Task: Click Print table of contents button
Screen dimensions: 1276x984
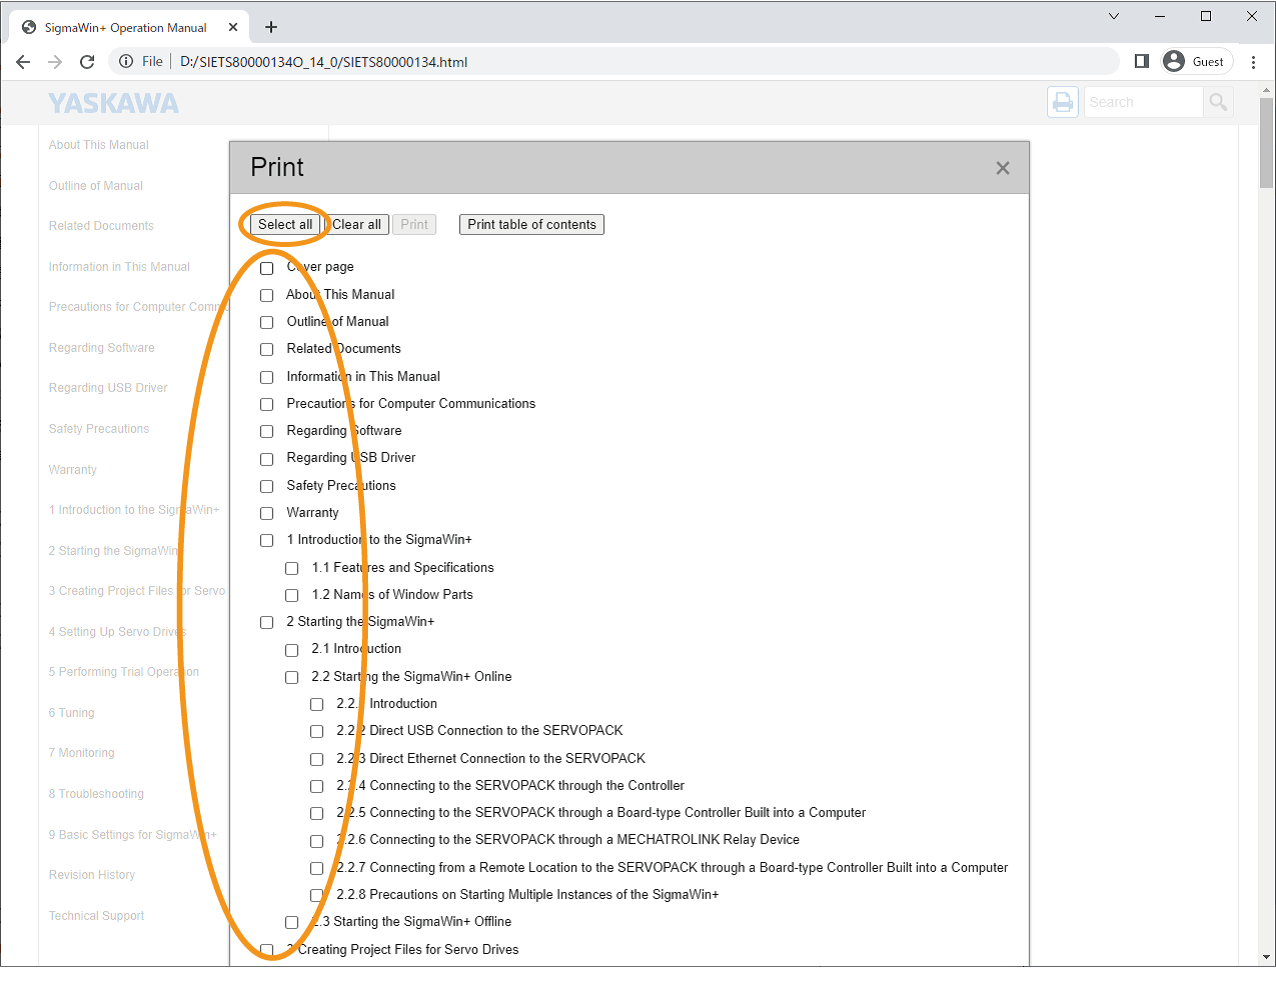Action: click(531, 225)
